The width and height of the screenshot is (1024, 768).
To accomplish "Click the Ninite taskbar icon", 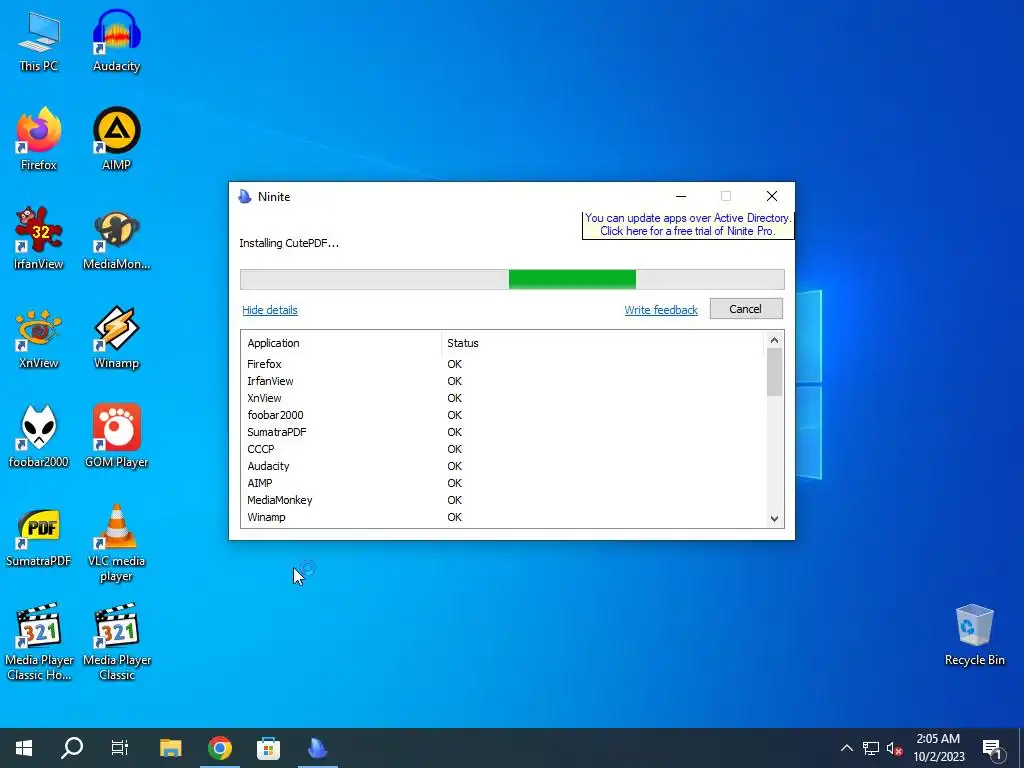I will [317, 748].
